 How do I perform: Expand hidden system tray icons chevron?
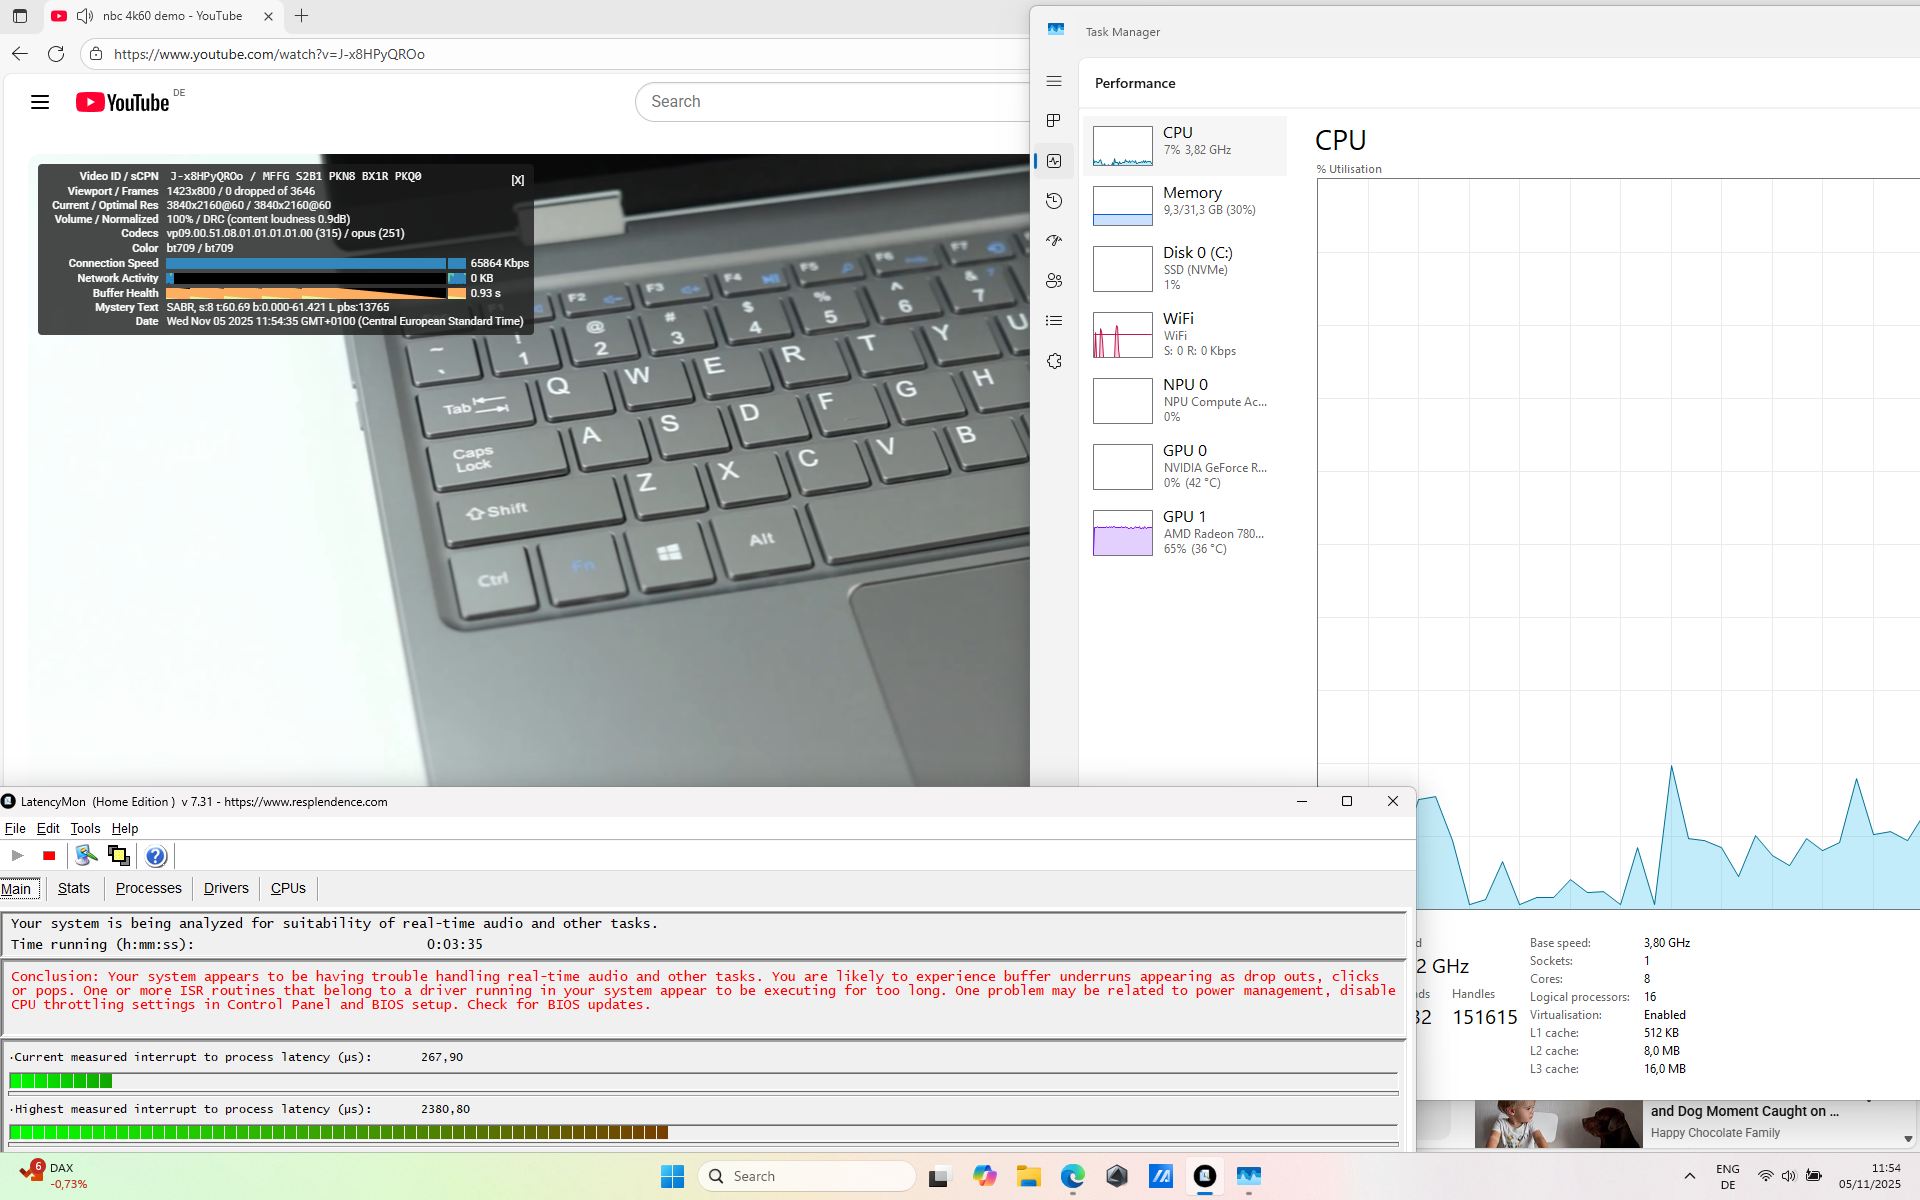(1690, 1176)
